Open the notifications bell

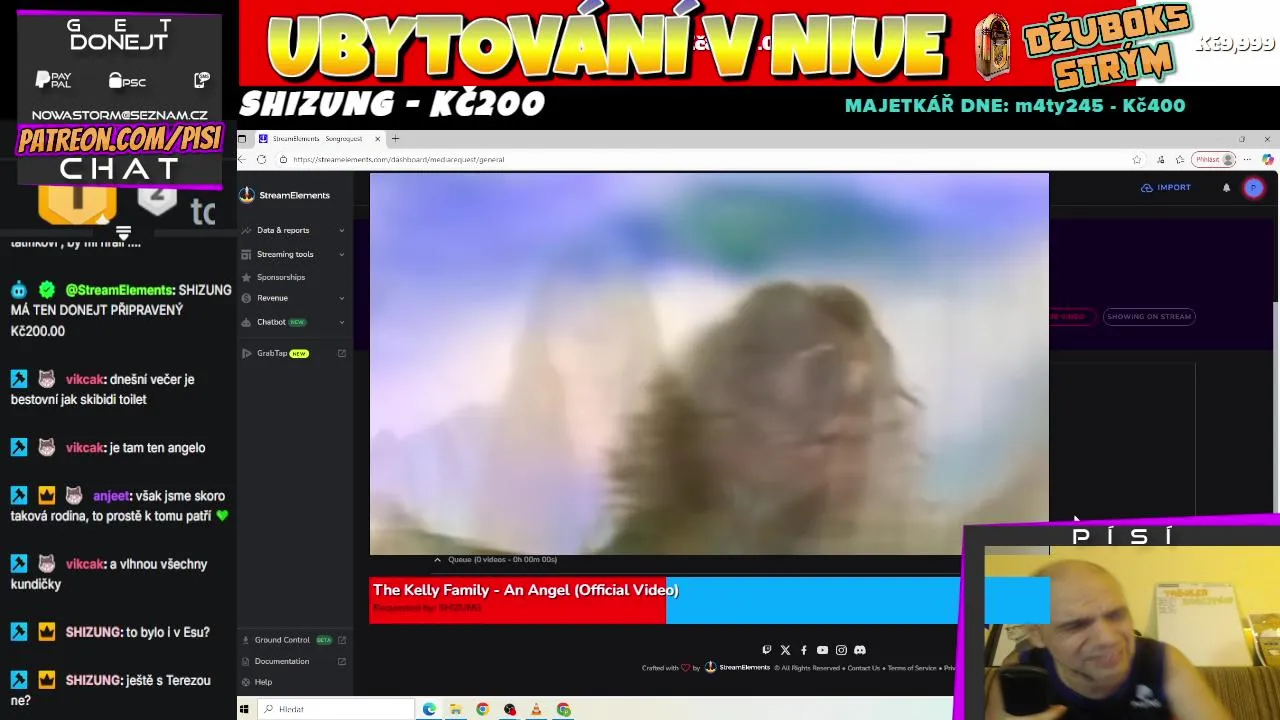pos(1226,187)
